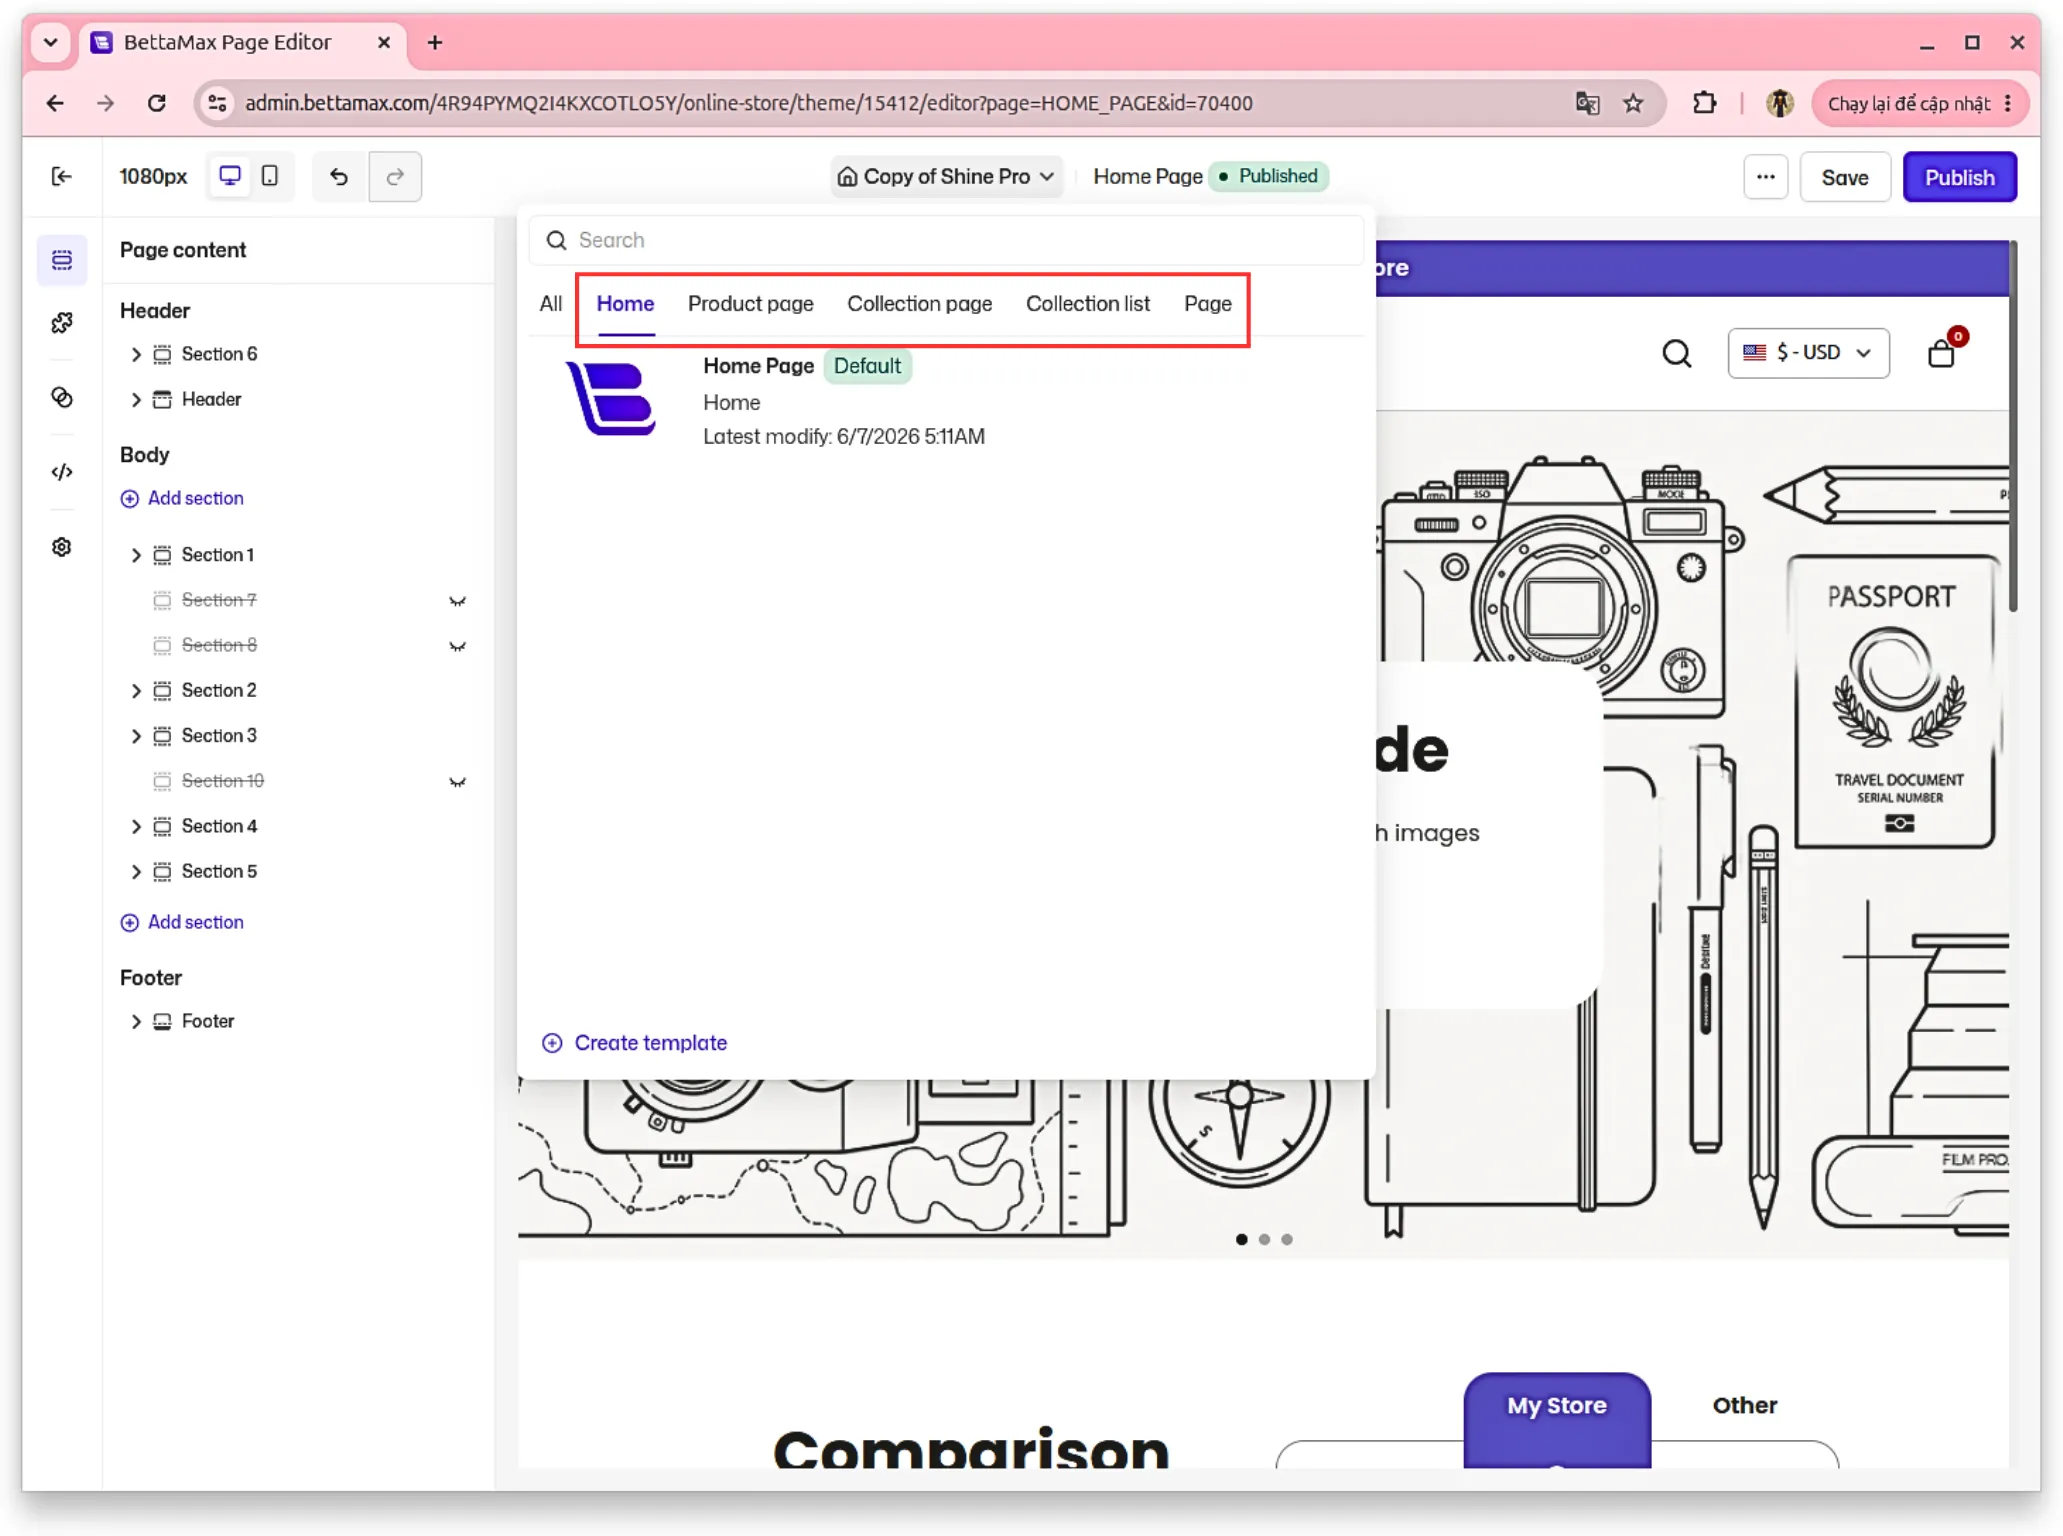Switch to mobile preview mode

[x=269, y=177]
